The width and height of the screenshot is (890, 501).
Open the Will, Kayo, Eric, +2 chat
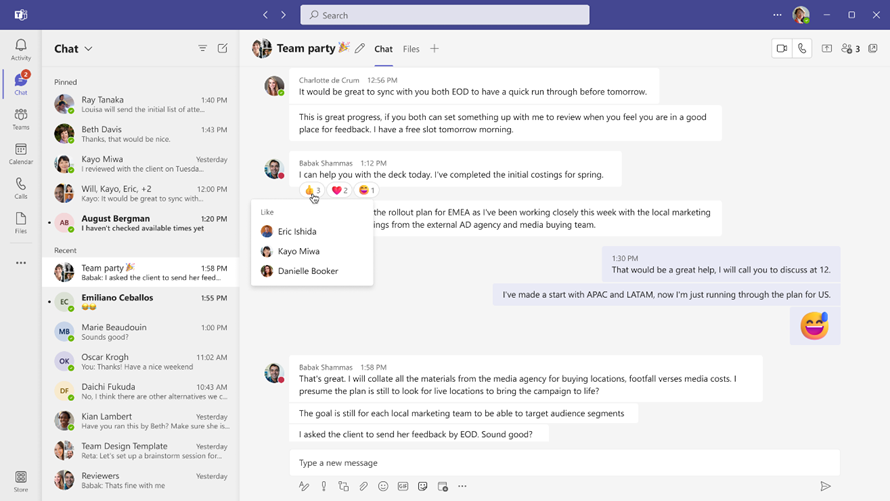141,193
